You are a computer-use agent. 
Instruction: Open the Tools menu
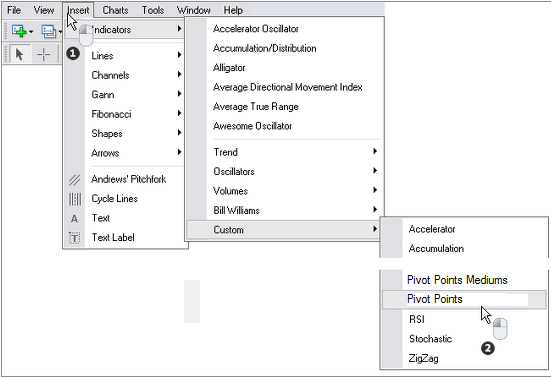click(153, 10)
